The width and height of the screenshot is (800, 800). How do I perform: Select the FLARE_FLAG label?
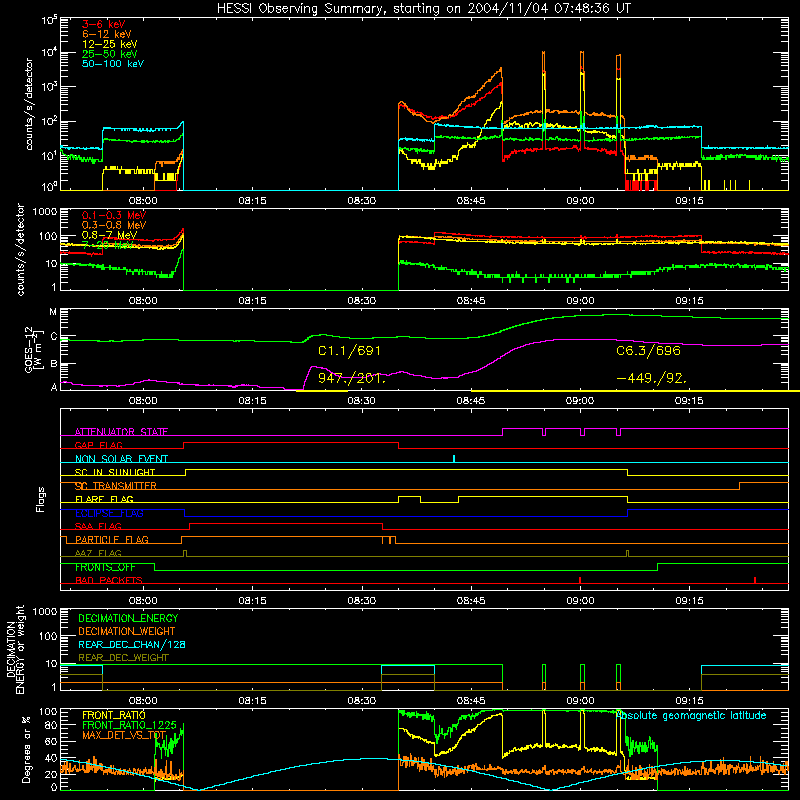[104, 499]
